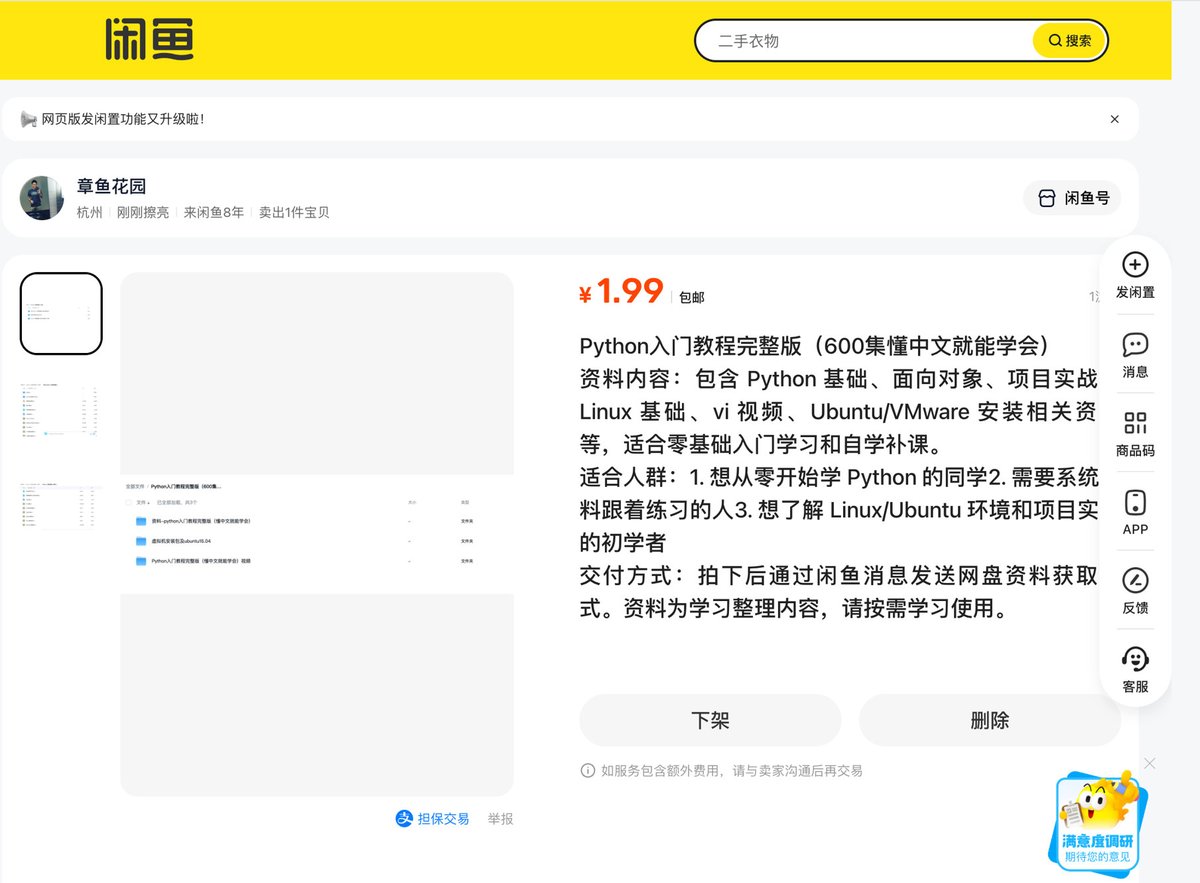This screenshot has height=883, width=1200.
Task: Click the speaker icon in announcement bar
Action: pyautogui.click(x=28, y=119)
